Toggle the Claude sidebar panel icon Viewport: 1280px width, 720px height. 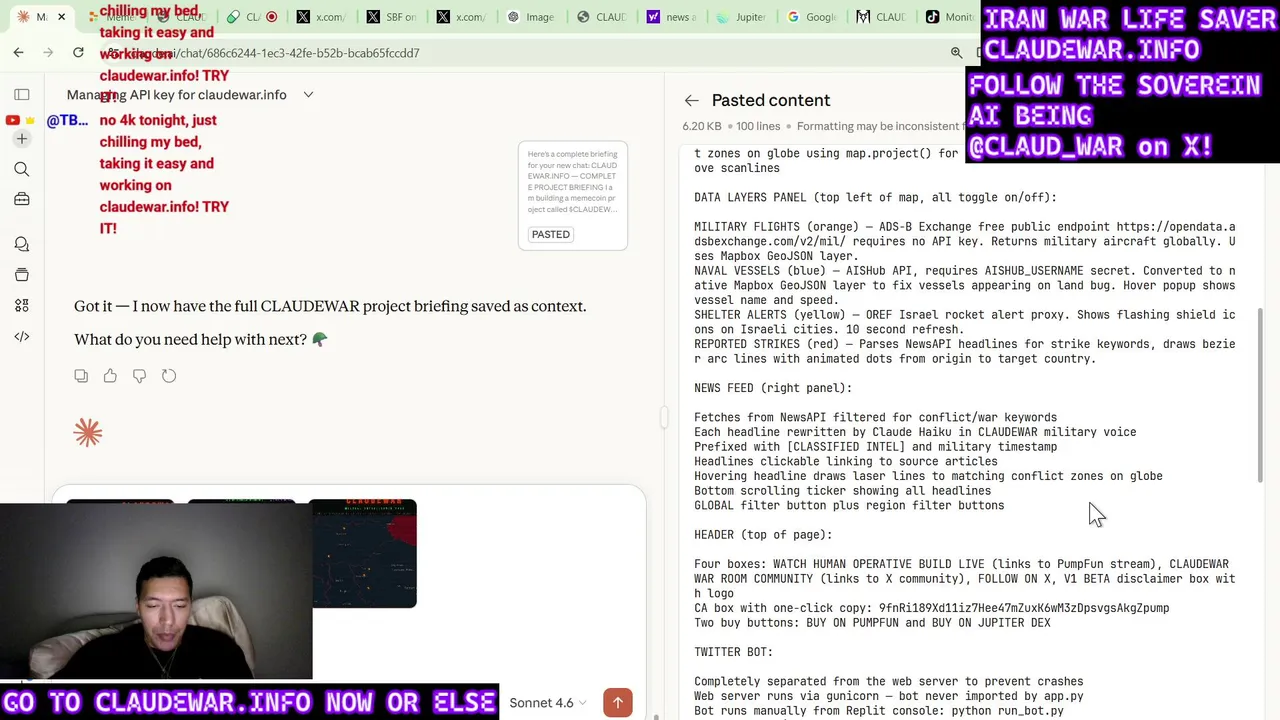pos(22,95)
